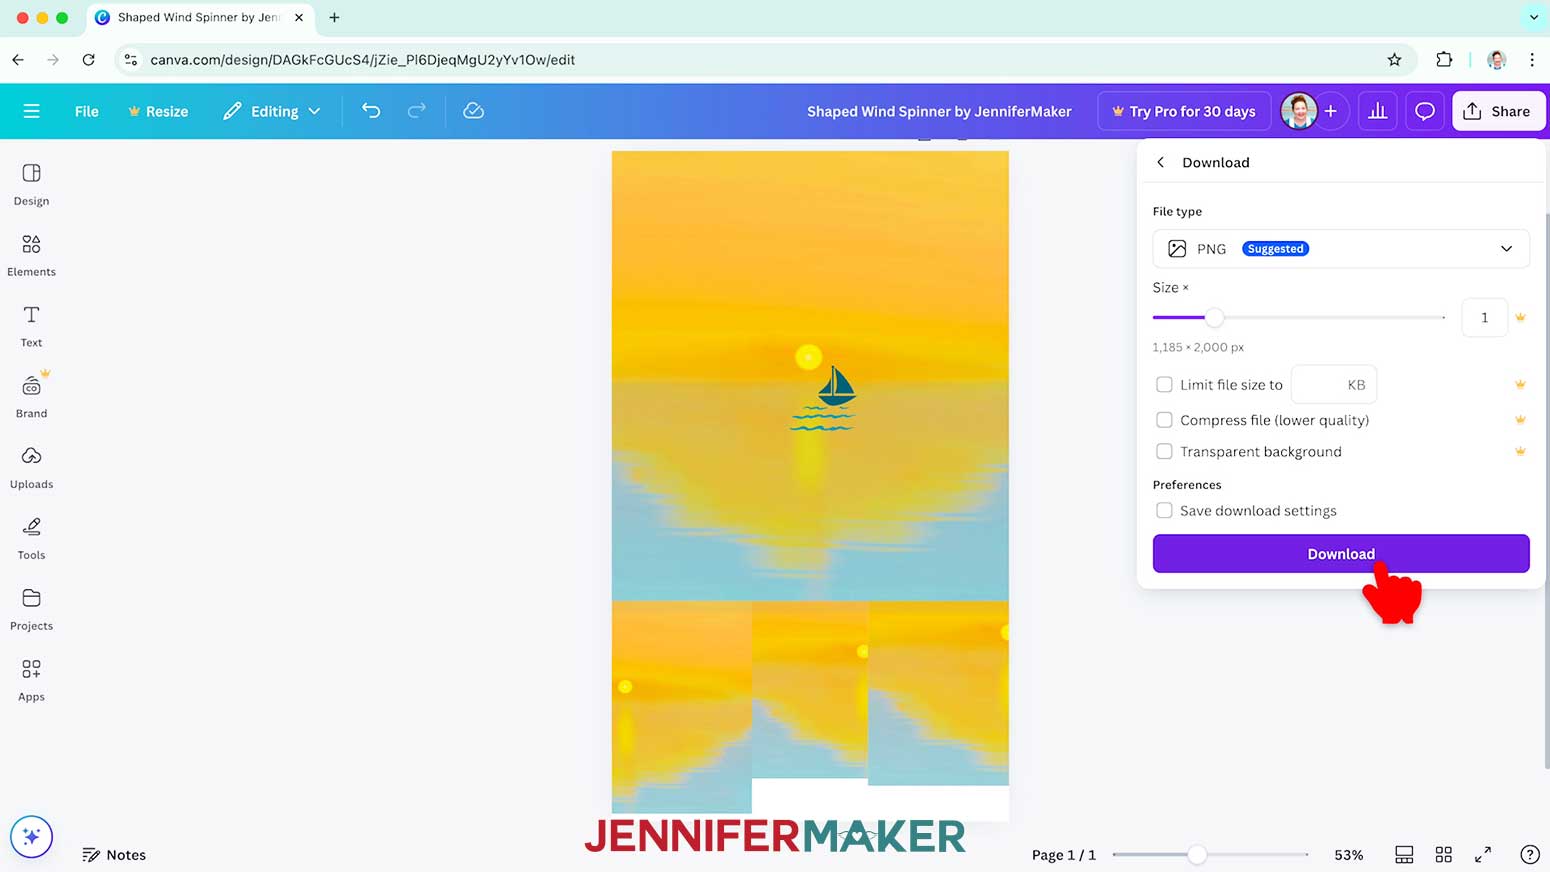1550x872 pixels.
Task: Click the 53% zoom percentage
Action: click(x=1348, y=855)
